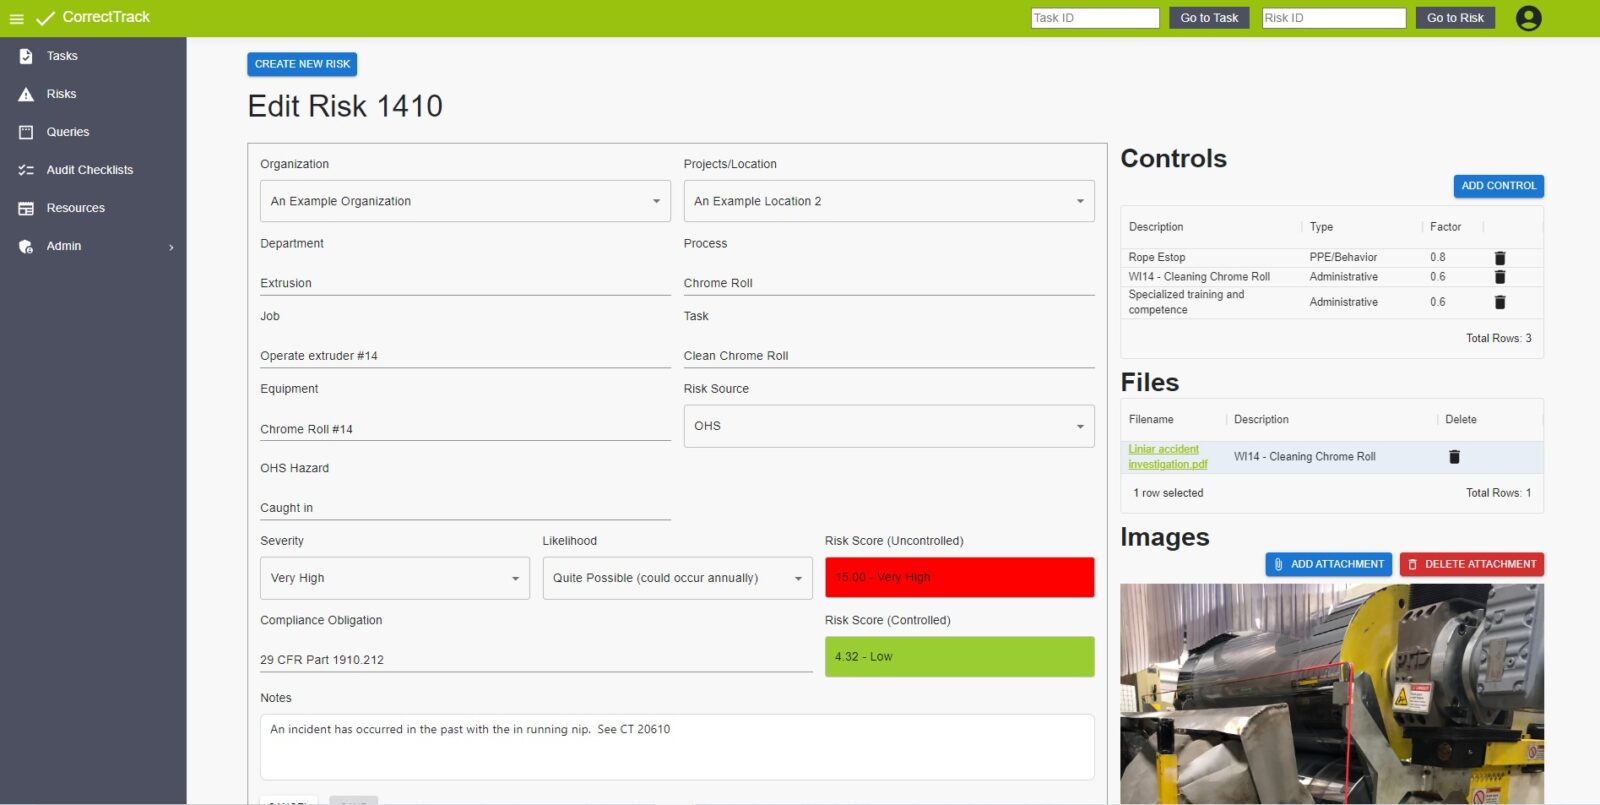Delete the WI14 - Cleaning Chrome Roll control

(x=1500, y=277)
